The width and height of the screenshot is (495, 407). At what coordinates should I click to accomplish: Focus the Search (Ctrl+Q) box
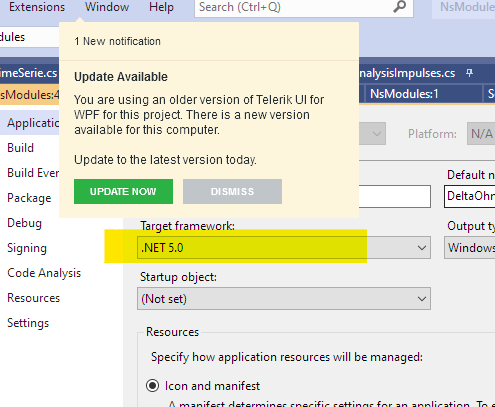(x=295, y=7)
